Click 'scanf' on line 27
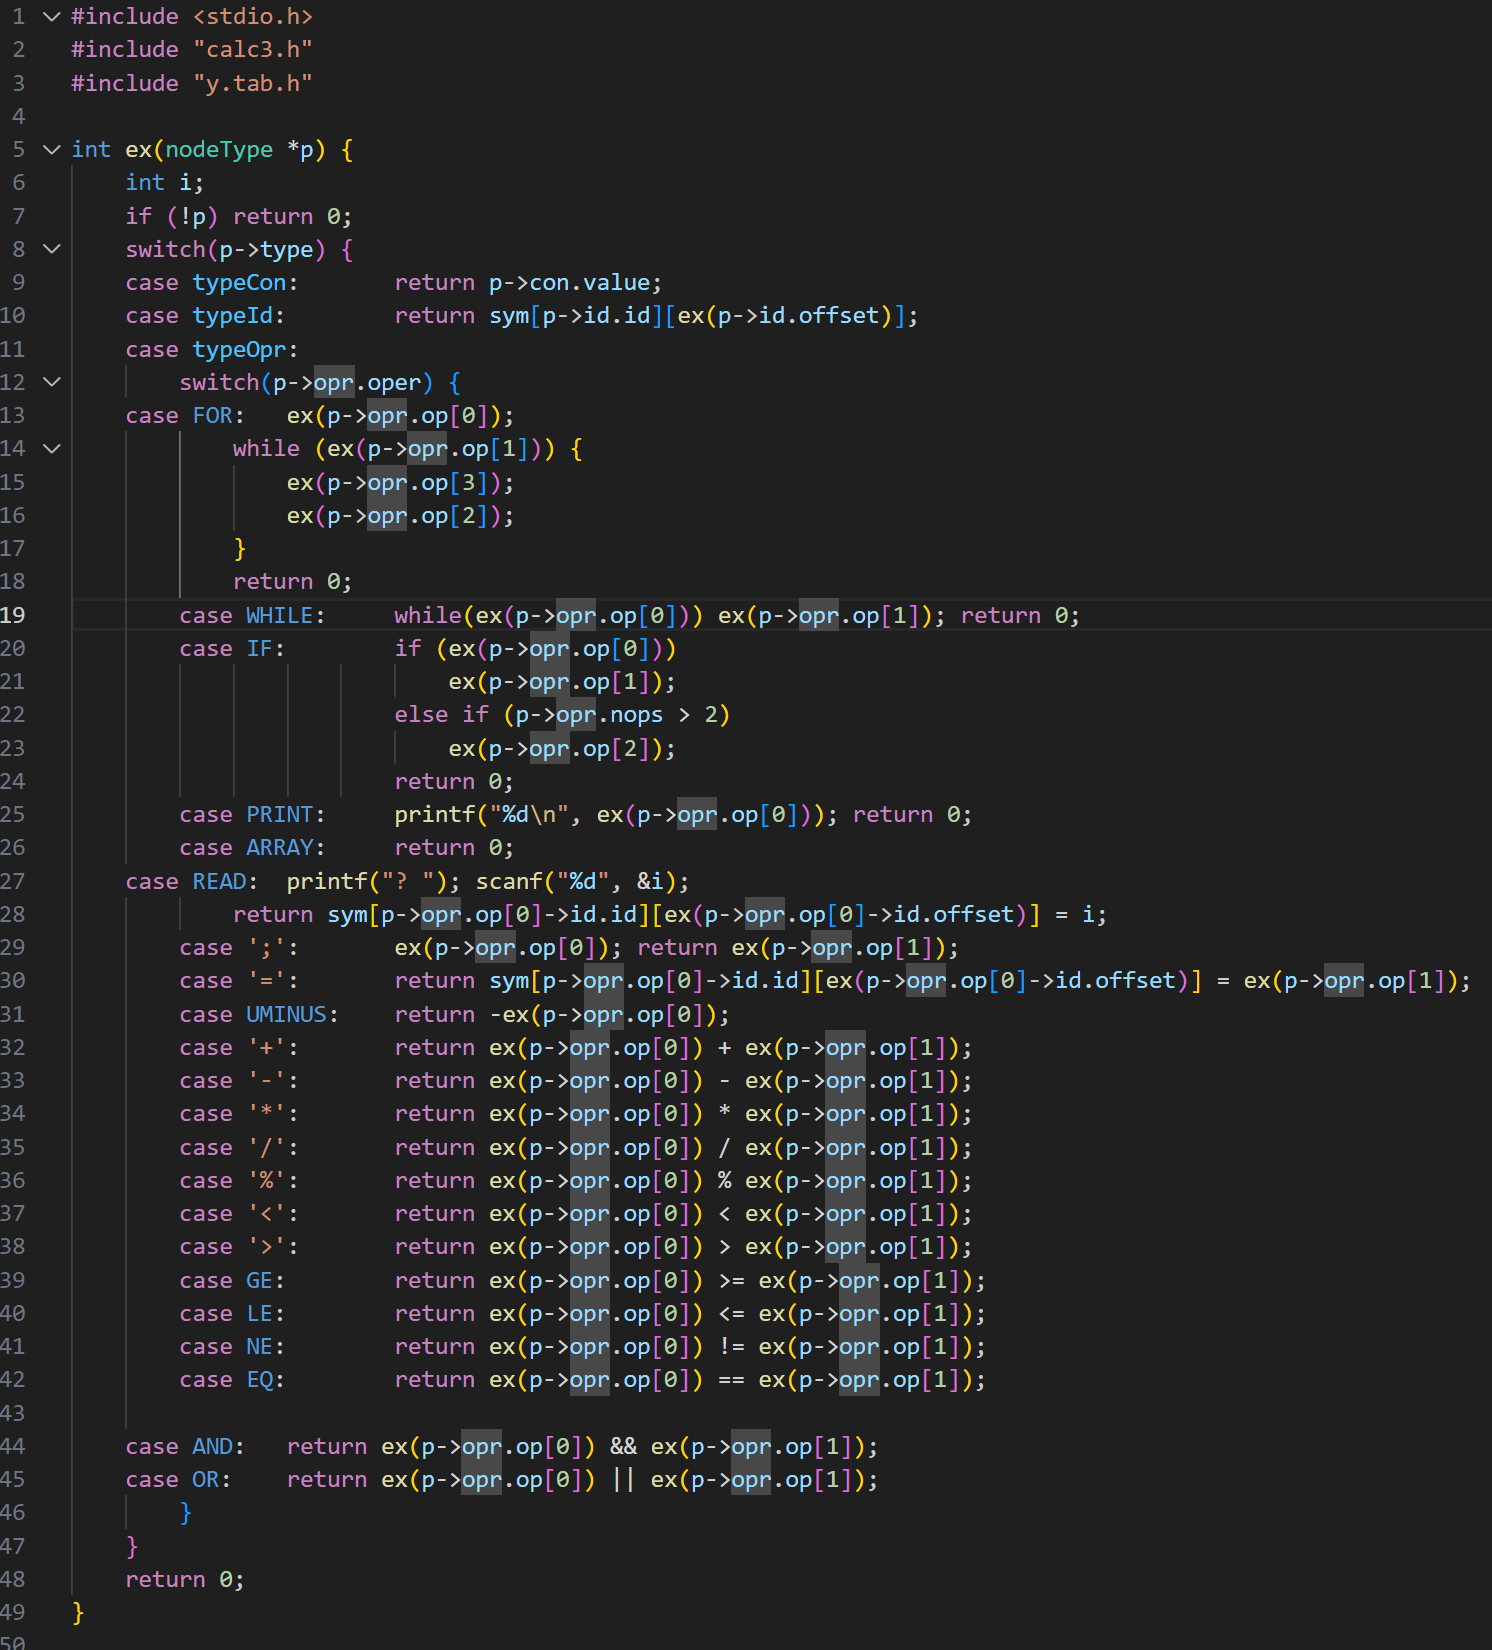This screenshot has height=1650, width=1492. coord(509,881)
